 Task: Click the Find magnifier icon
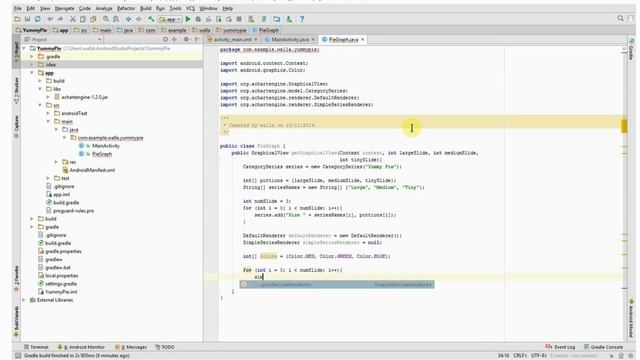pos(106,19)
